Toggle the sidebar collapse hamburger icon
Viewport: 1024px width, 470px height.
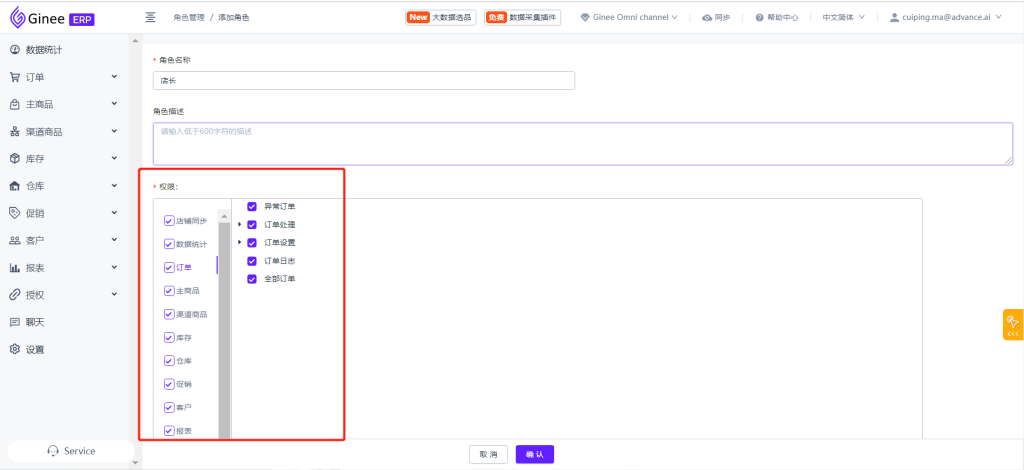point(150,17)
